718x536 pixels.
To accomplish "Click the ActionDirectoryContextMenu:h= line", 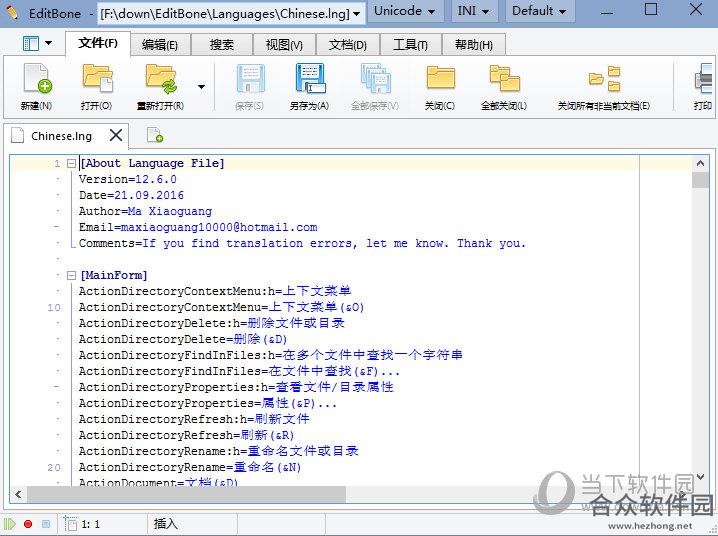I will click(215, 291).
